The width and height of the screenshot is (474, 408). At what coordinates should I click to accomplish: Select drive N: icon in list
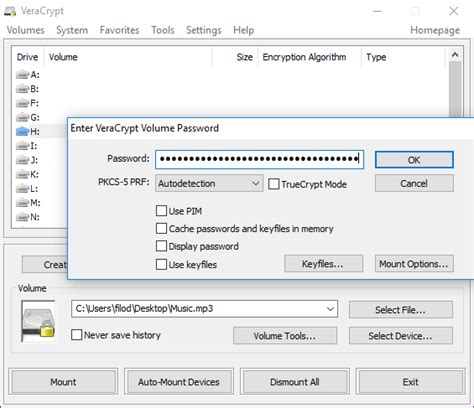coord(22,217)
